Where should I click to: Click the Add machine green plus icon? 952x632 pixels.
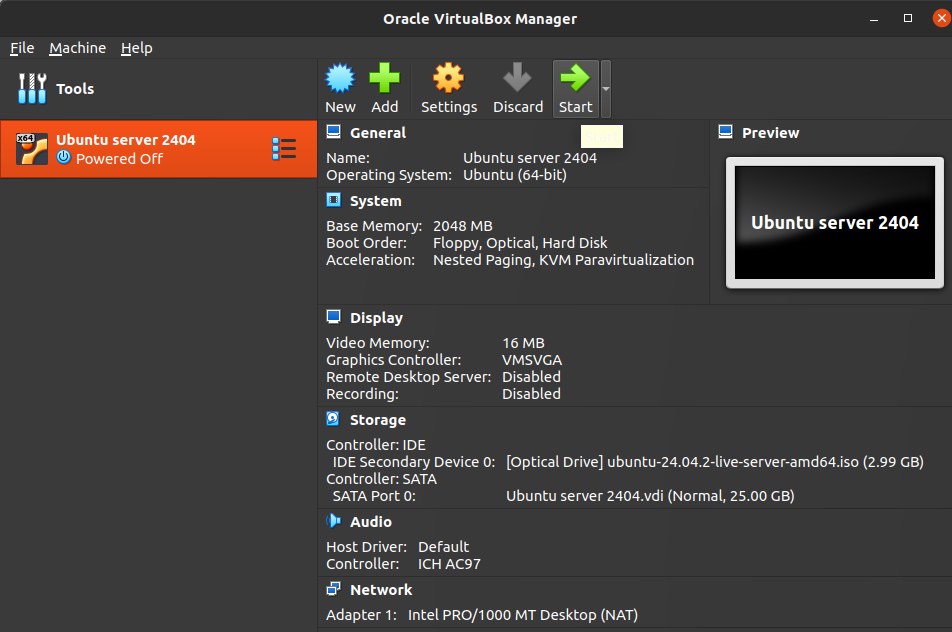point(384,79)
